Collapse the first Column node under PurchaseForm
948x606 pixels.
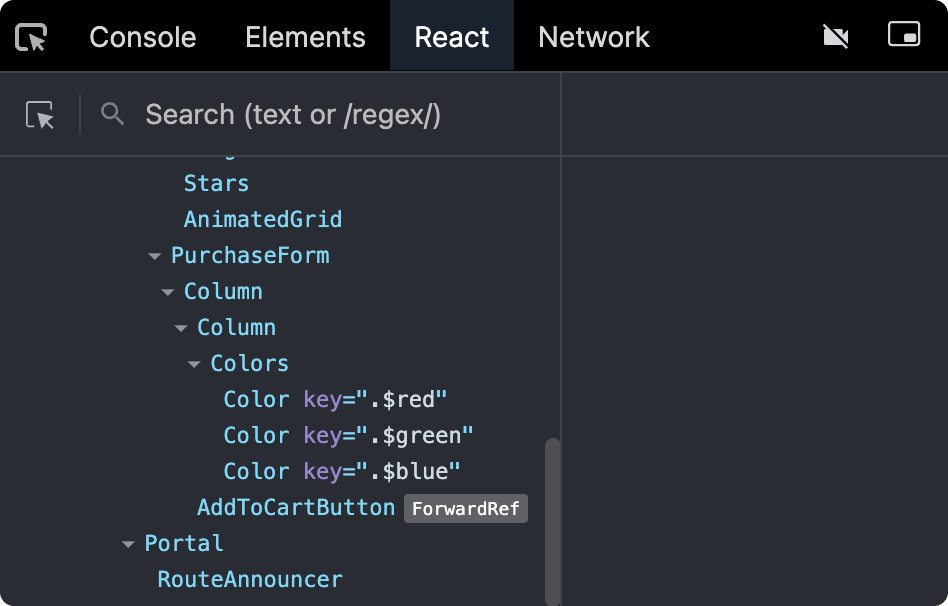pos(168,292)
